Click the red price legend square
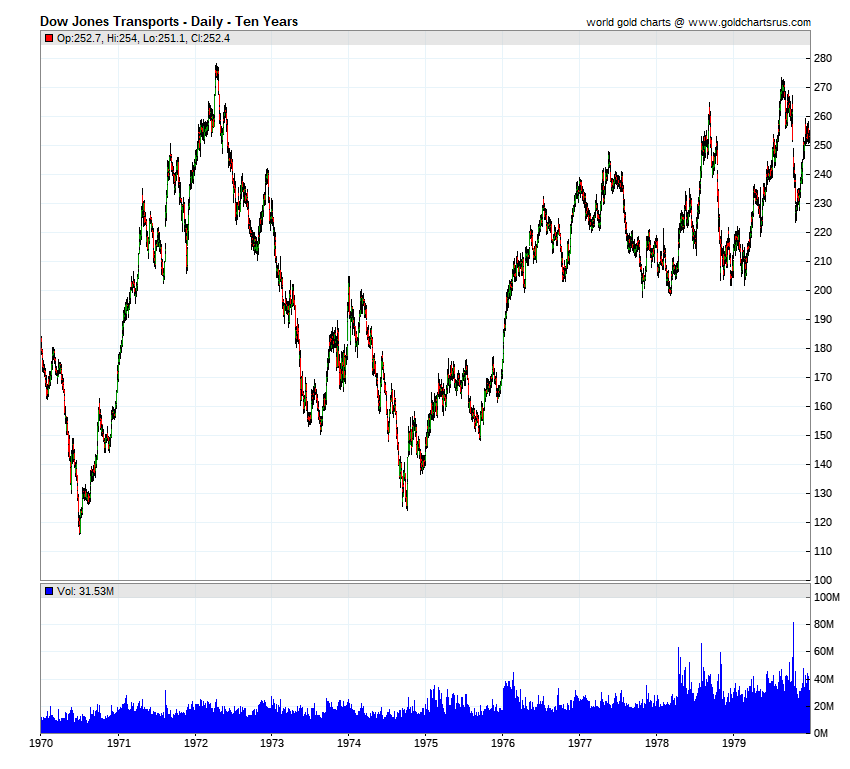This screenshot has height=769, width=850. tap(49, 38)
